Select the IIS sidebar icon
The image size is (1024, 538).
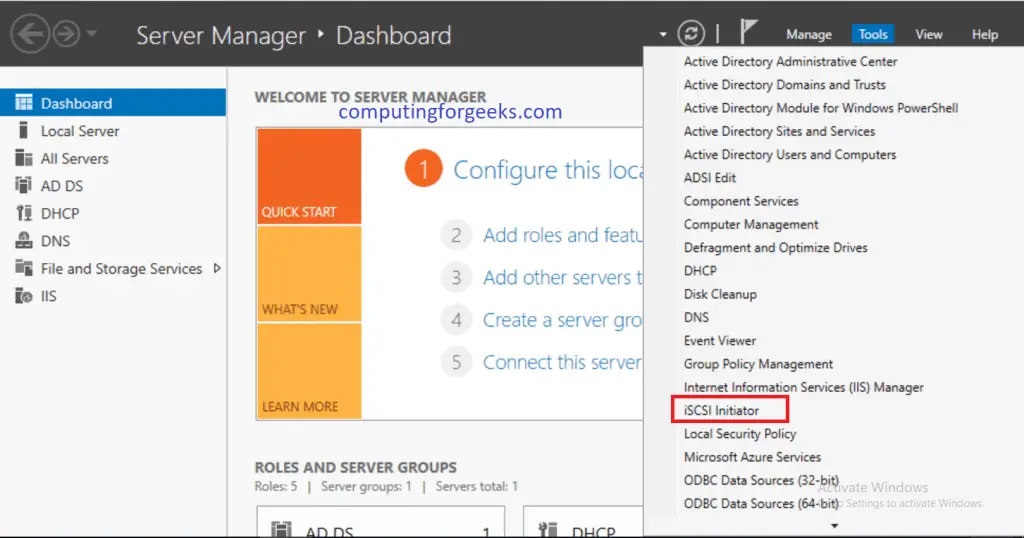[24, 296]
